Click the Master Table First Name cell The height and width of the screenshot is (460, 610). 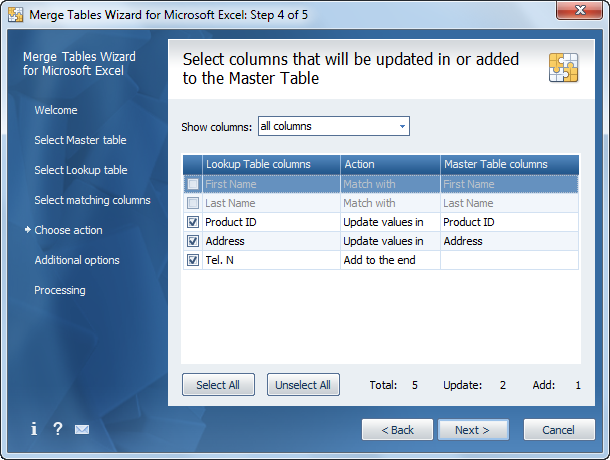[510, 184]
